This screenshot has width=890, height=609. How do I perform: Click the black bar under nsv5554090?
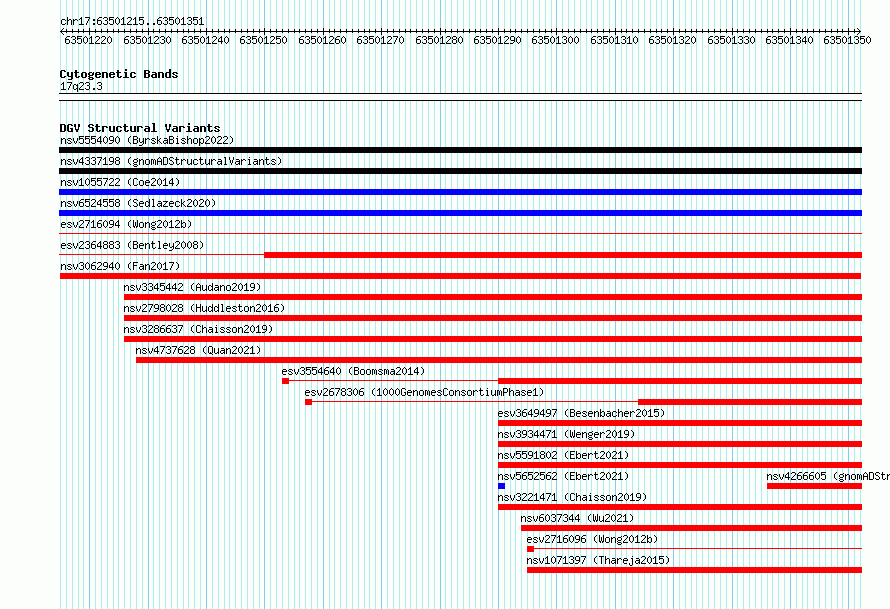pyautogui.click(x=460, y=150)
